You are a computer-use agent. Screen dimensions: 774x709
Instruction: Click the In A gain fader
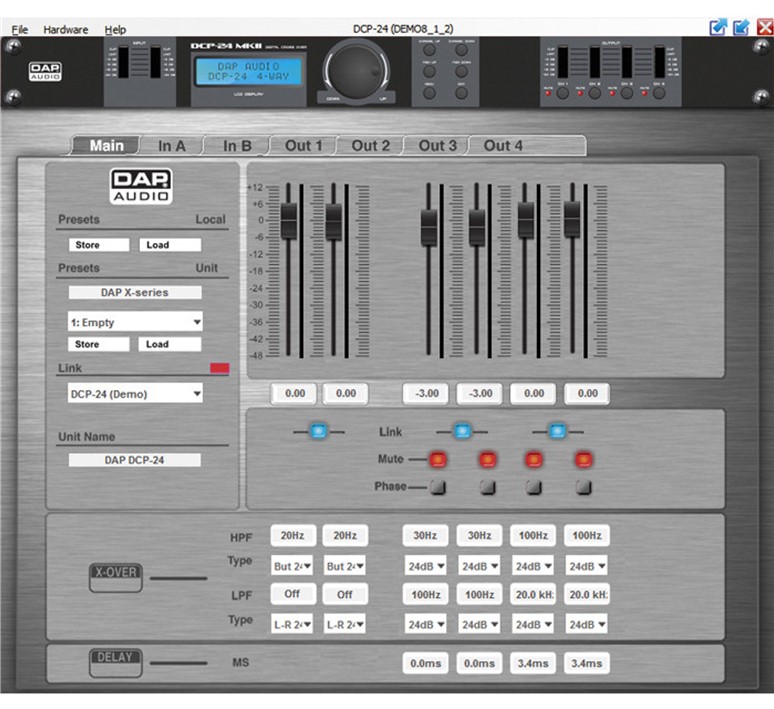pos(289,220)
